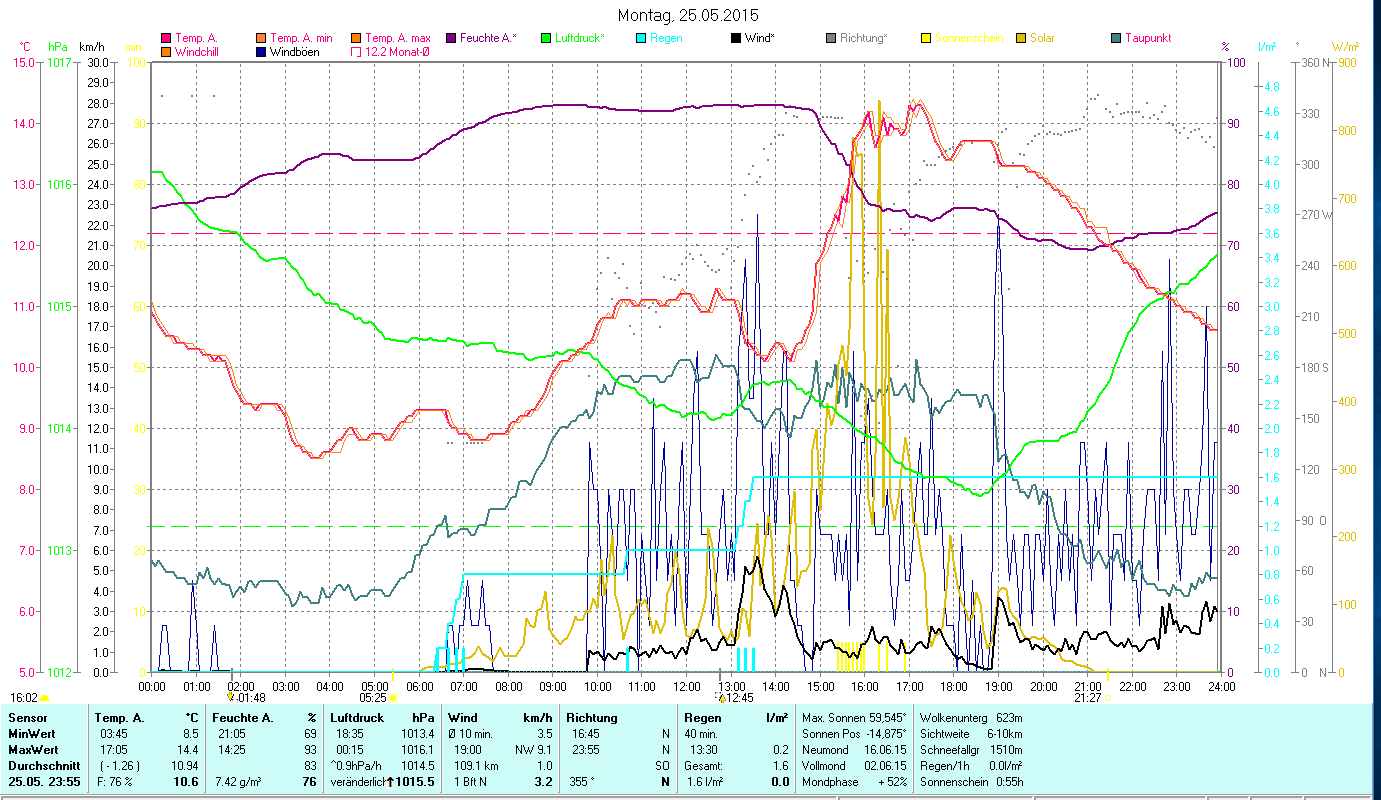The width and height of the screenshot is (1381, 800).
Task: Click the Temp. A. min legend square
Action: [x=262, y=38]
